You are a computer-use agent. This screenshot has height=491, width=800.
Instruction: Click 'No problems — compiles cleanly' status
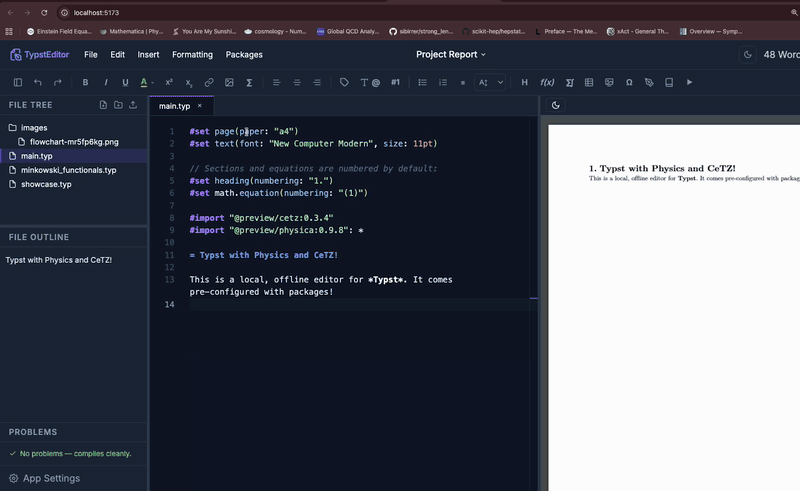70,454
